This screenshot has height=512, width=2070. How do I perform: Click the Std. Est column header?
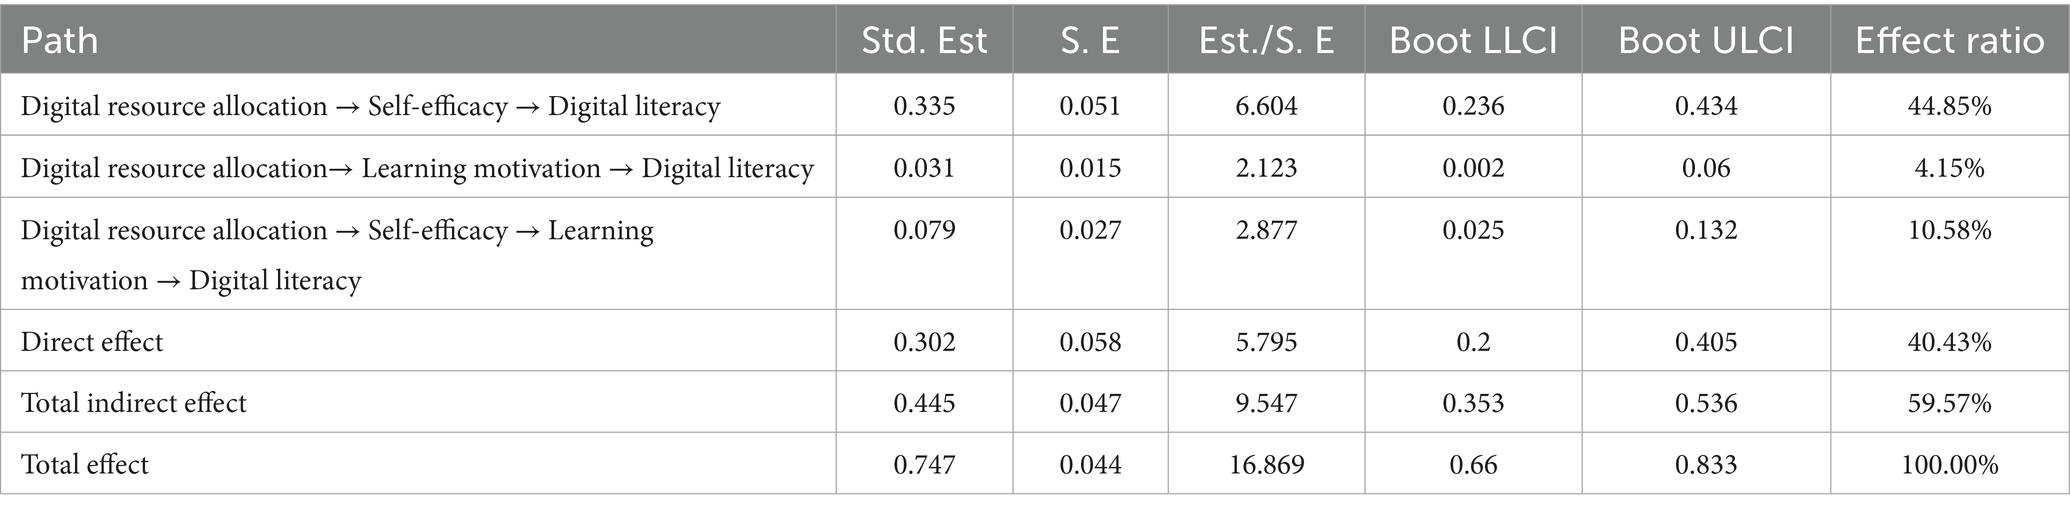tap(924, 41)
